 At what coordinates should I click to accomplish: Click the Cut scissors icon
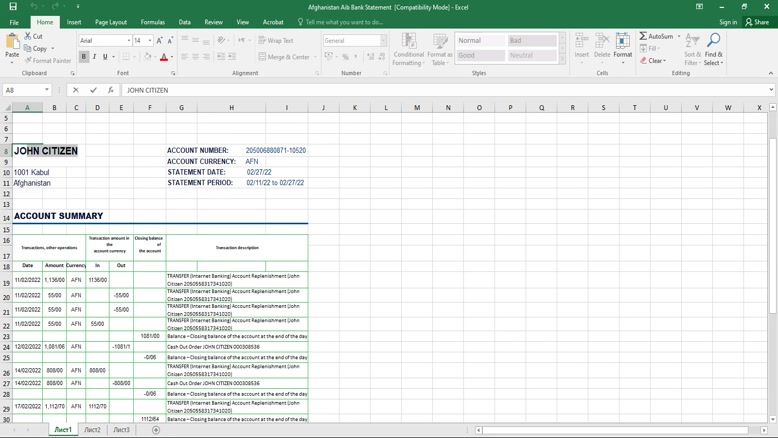click(x=27, y=36)
